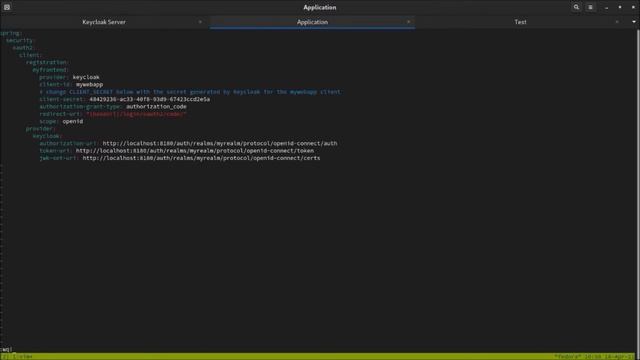Image resolution: width=640 pixels, height=360 pixels.
Task: Click the red redirect-uri string value
Action: [x=136, y=114]
